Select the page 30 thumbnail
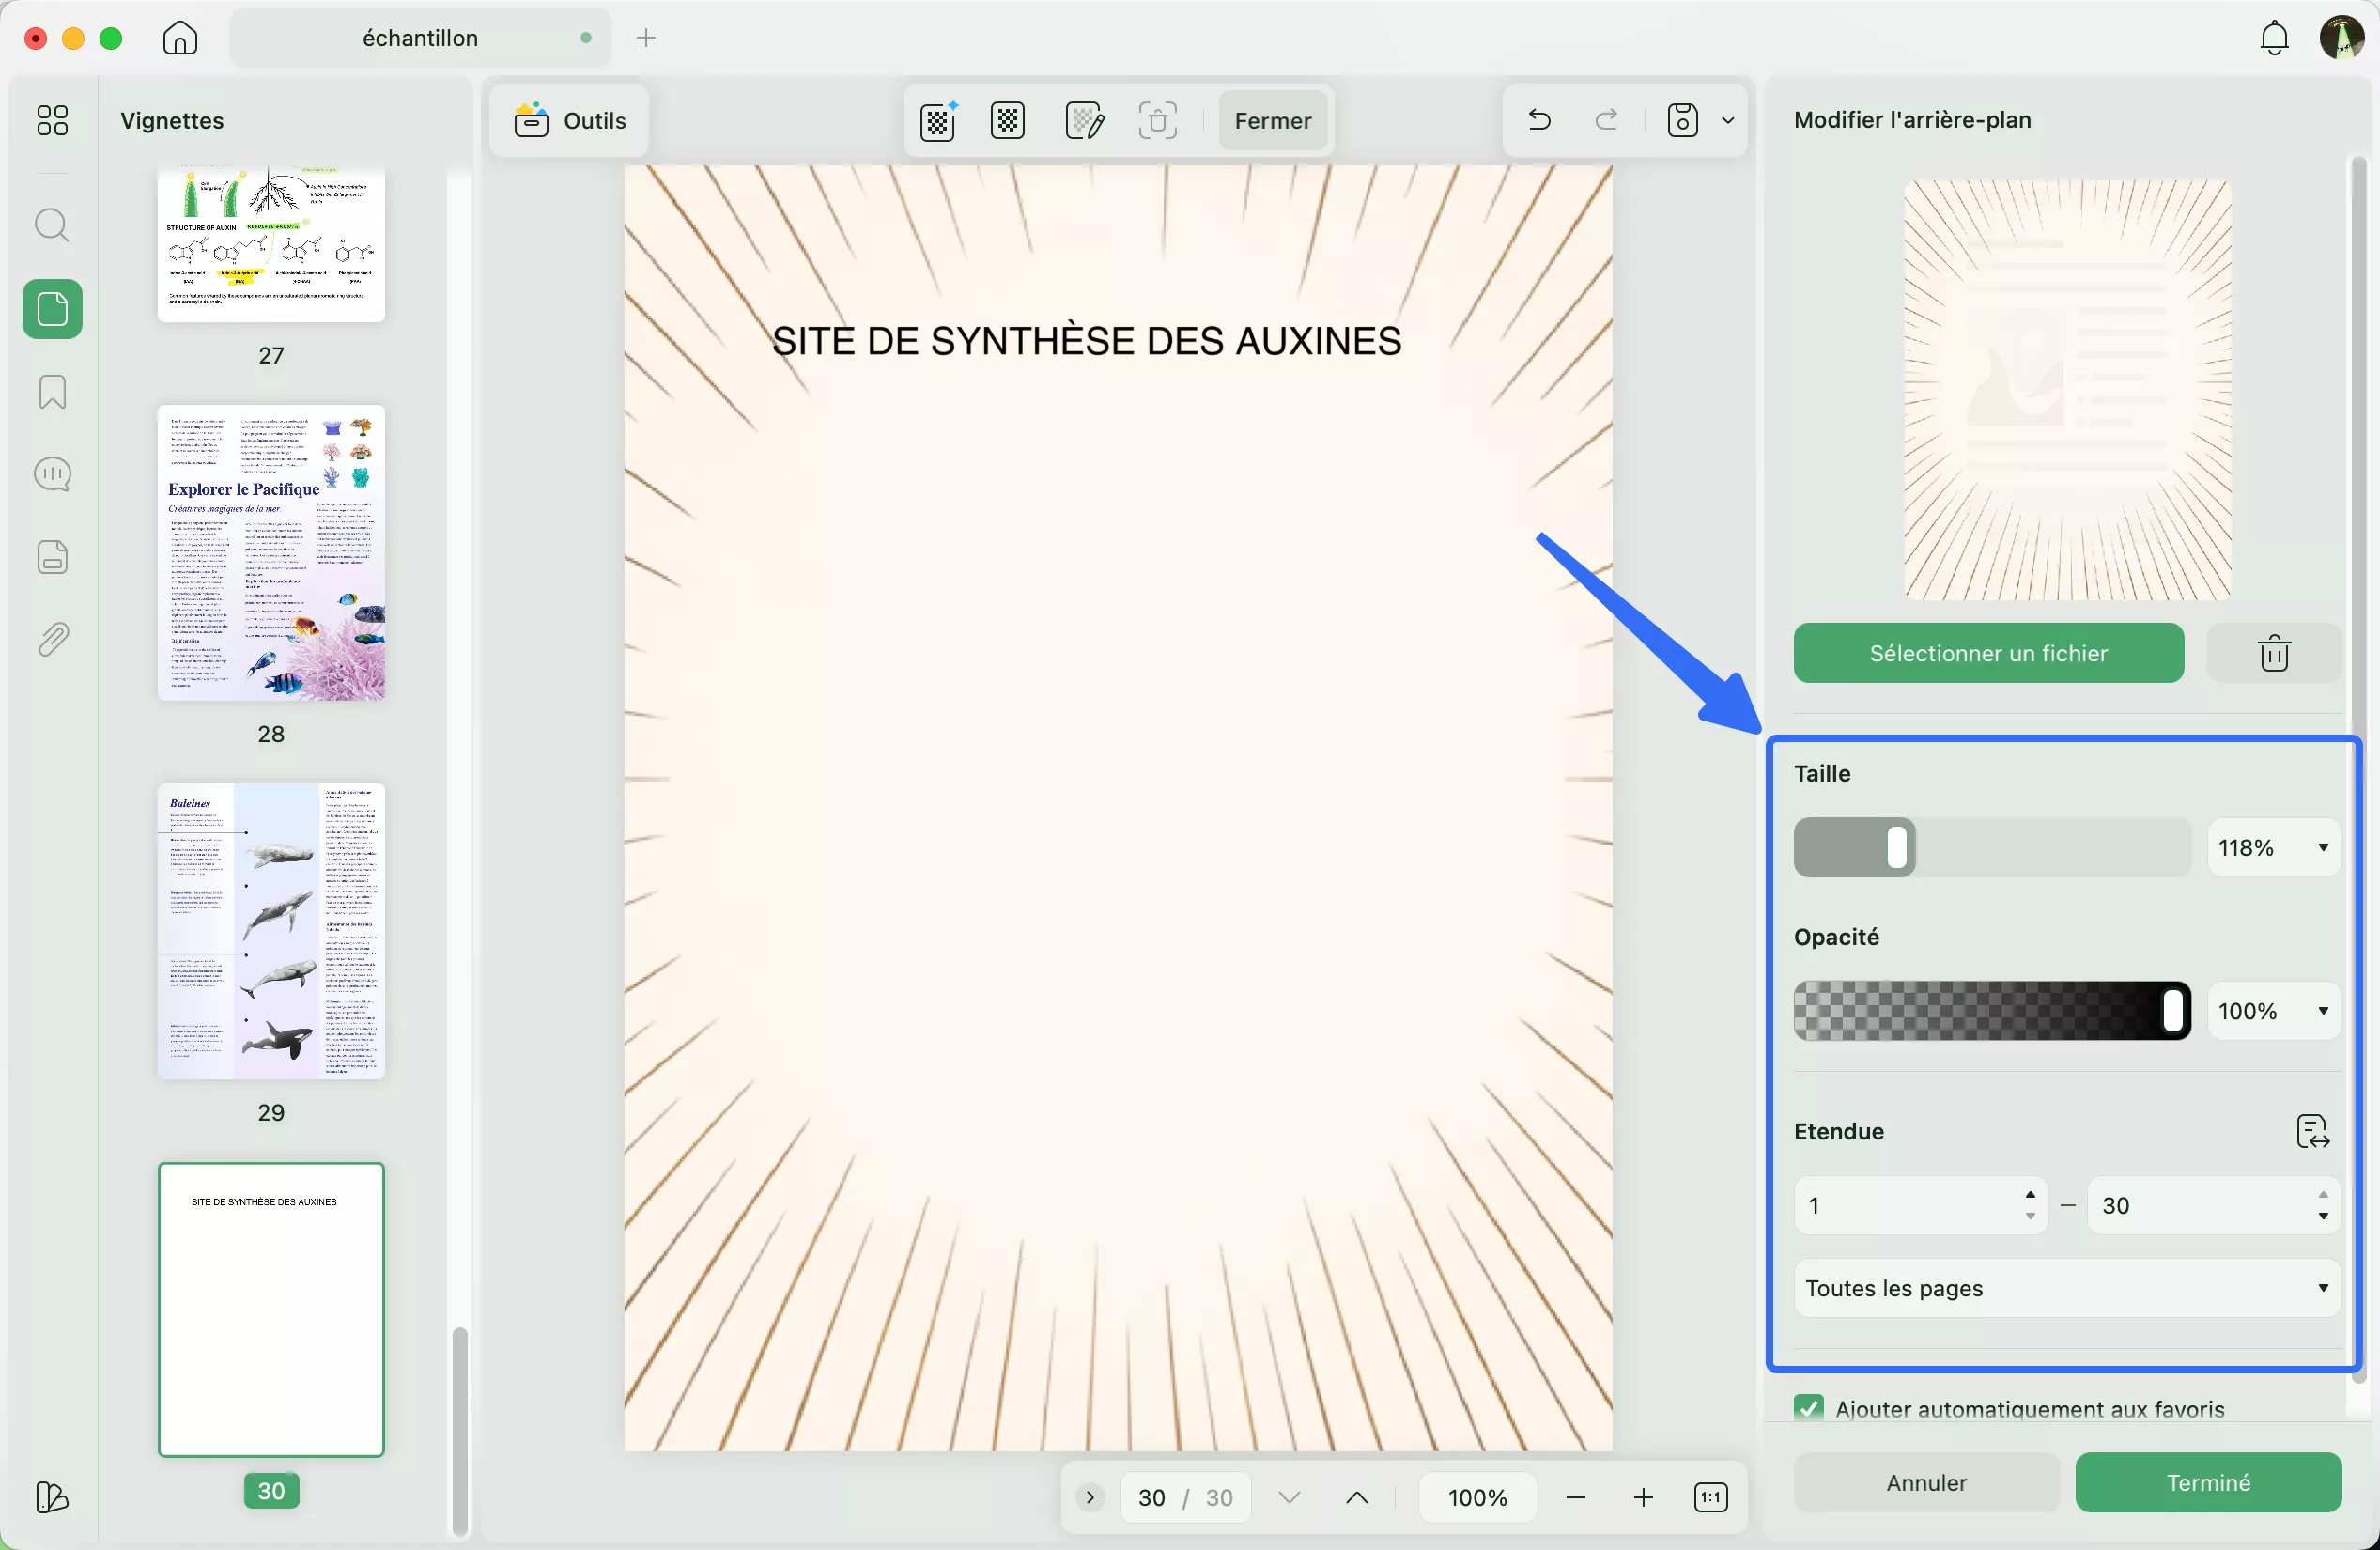 [271, 1310]
